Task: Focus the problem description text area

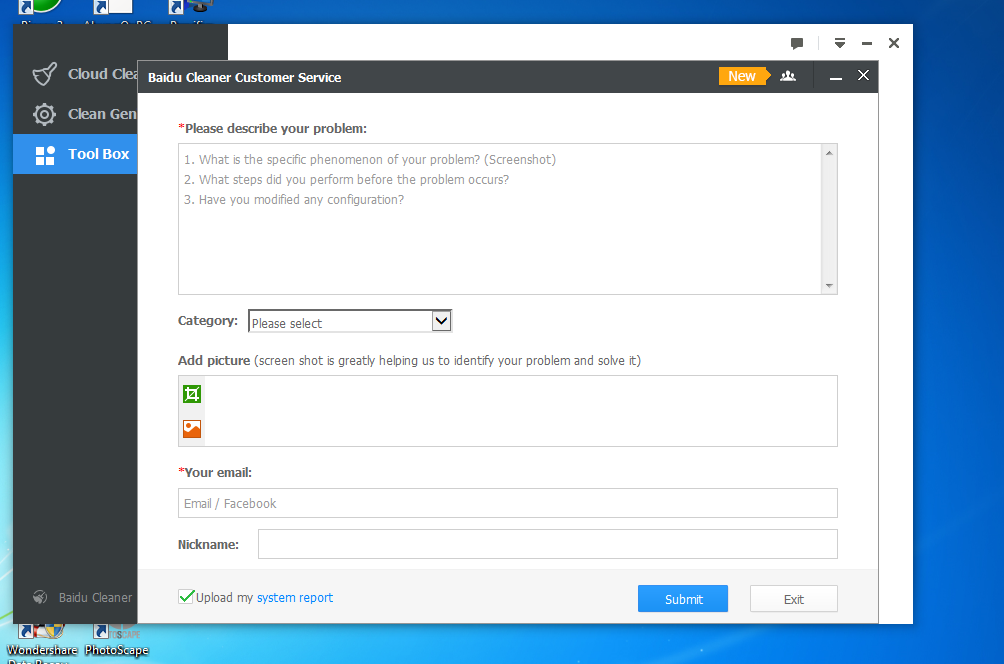Action: point(500,219)
